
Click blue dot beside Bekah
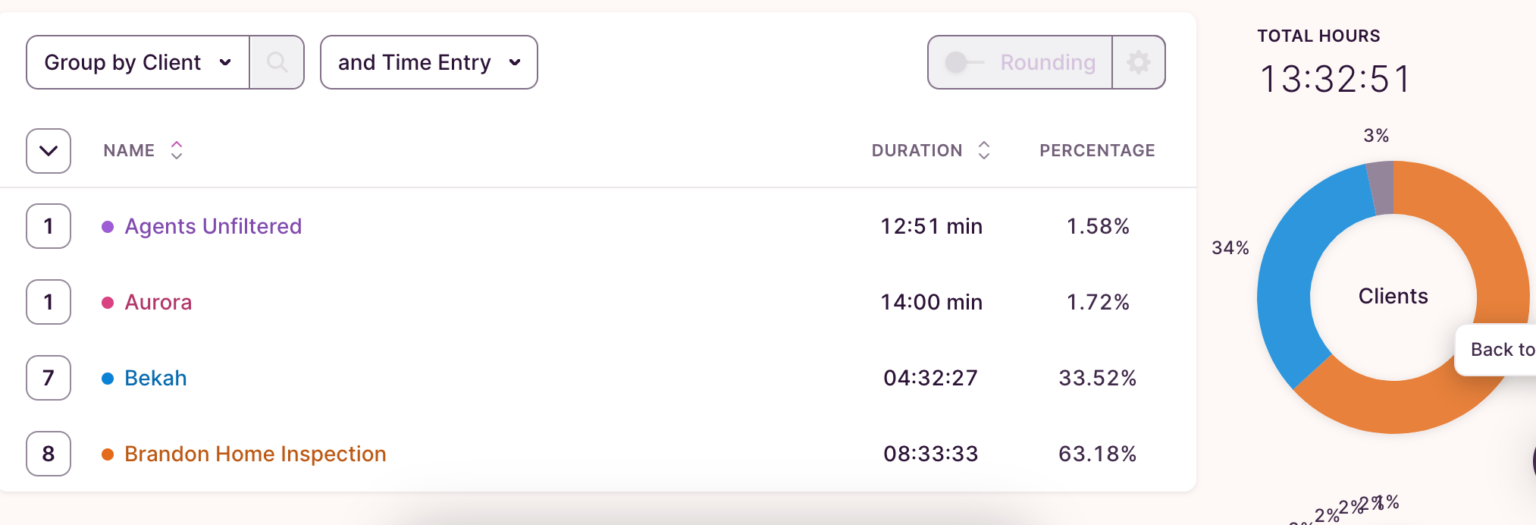point(108,379)
